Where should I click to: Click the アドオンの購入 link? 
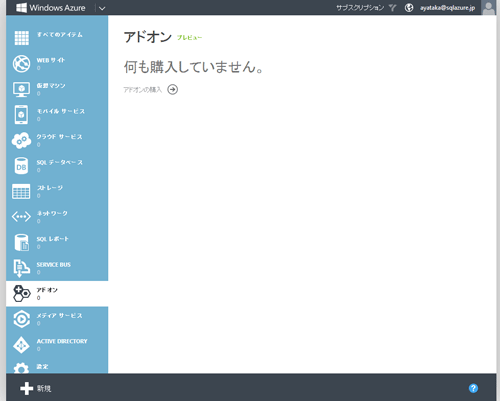click(x=142, y=89)
